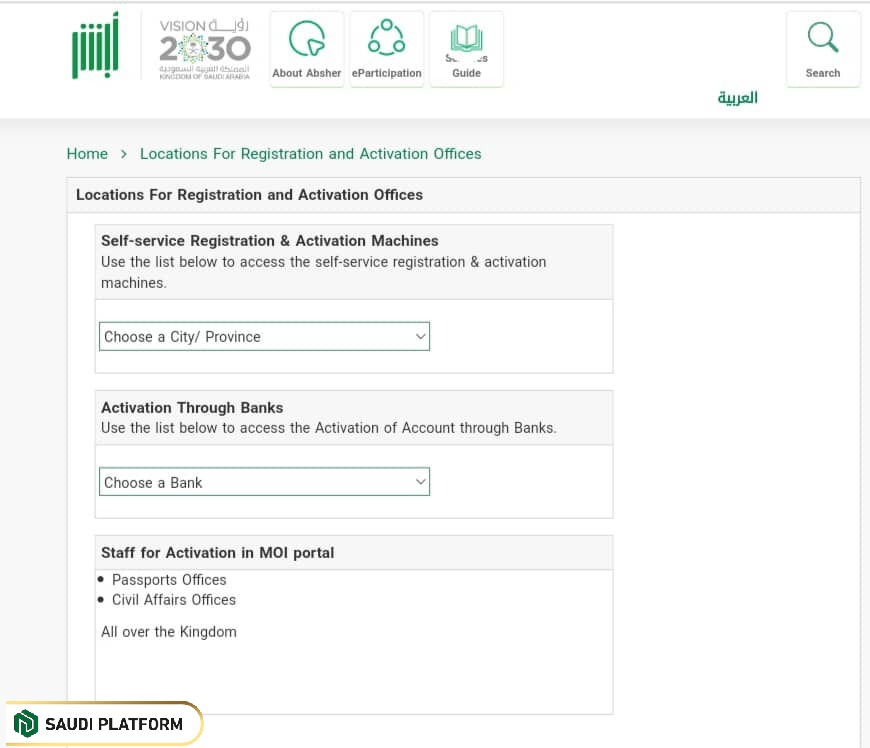Click the Search magnifier icon
The width and height of the screenshot is (870, 748).
(823, 40)
